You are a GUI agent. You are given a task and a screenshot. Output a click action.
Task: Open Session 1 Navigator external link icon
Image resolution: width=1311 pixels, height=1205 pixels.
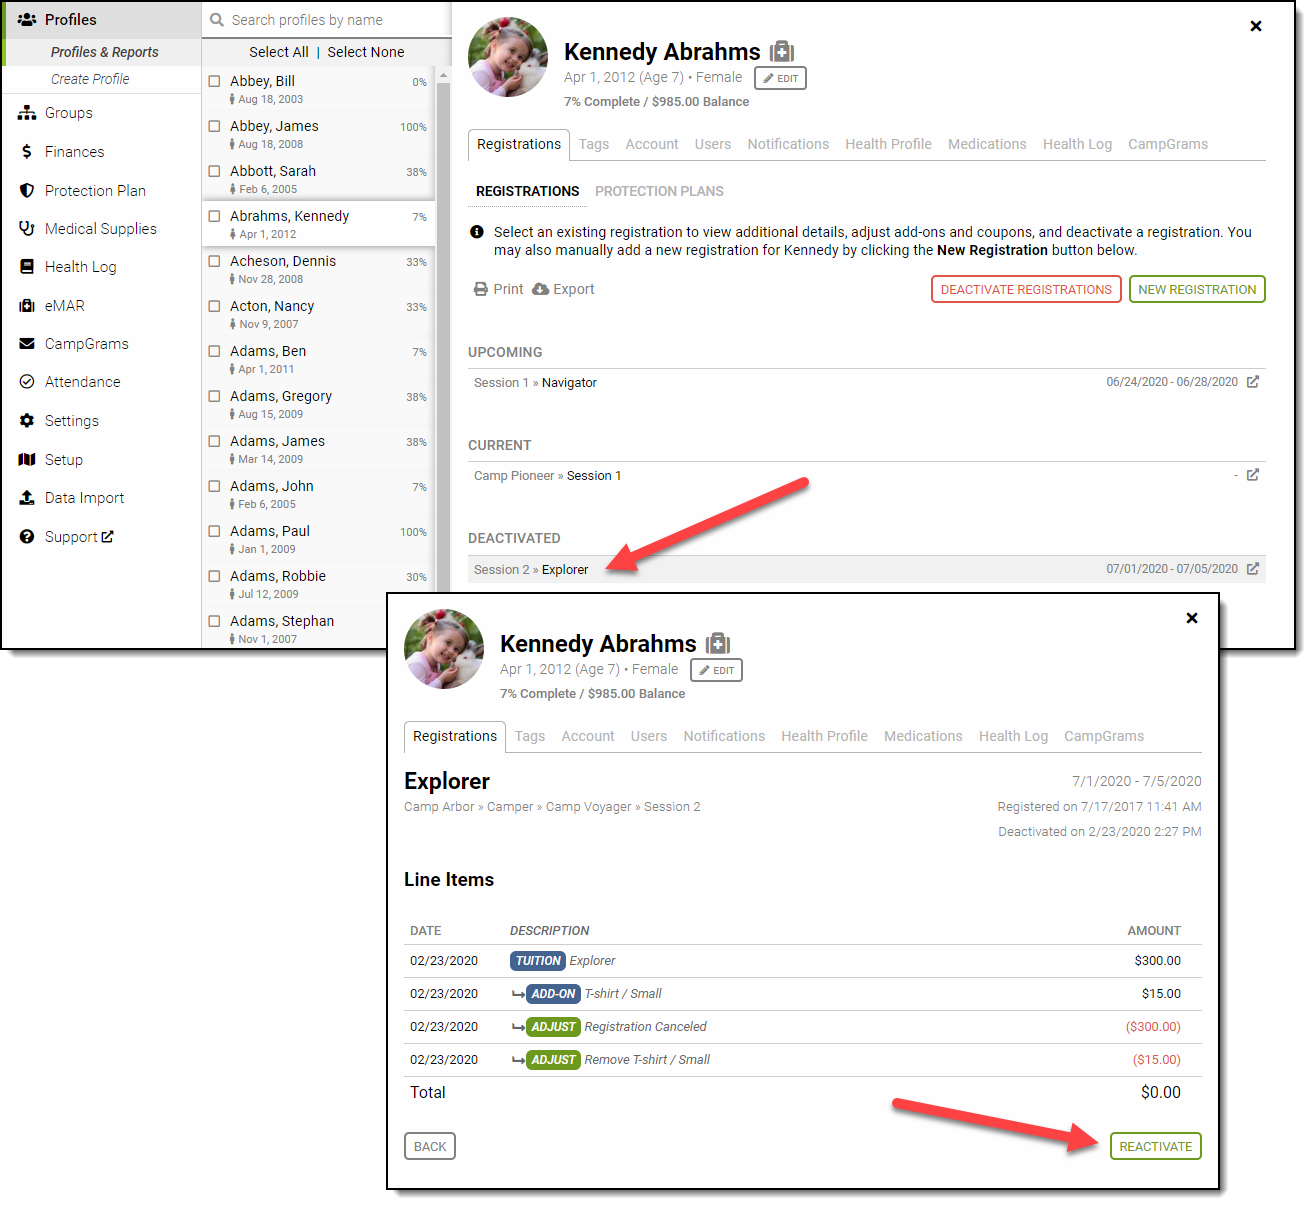pyautogui.click(x=1252, y=382)
